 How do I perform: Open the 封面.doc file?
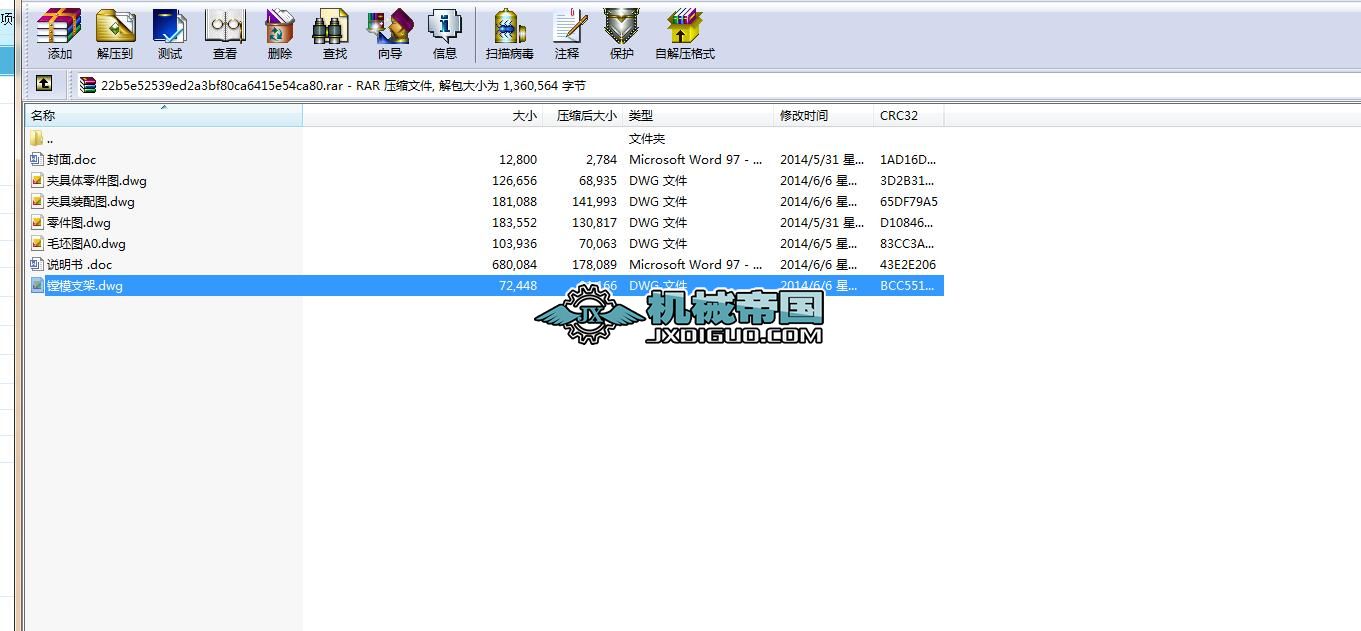click(70, 159)
